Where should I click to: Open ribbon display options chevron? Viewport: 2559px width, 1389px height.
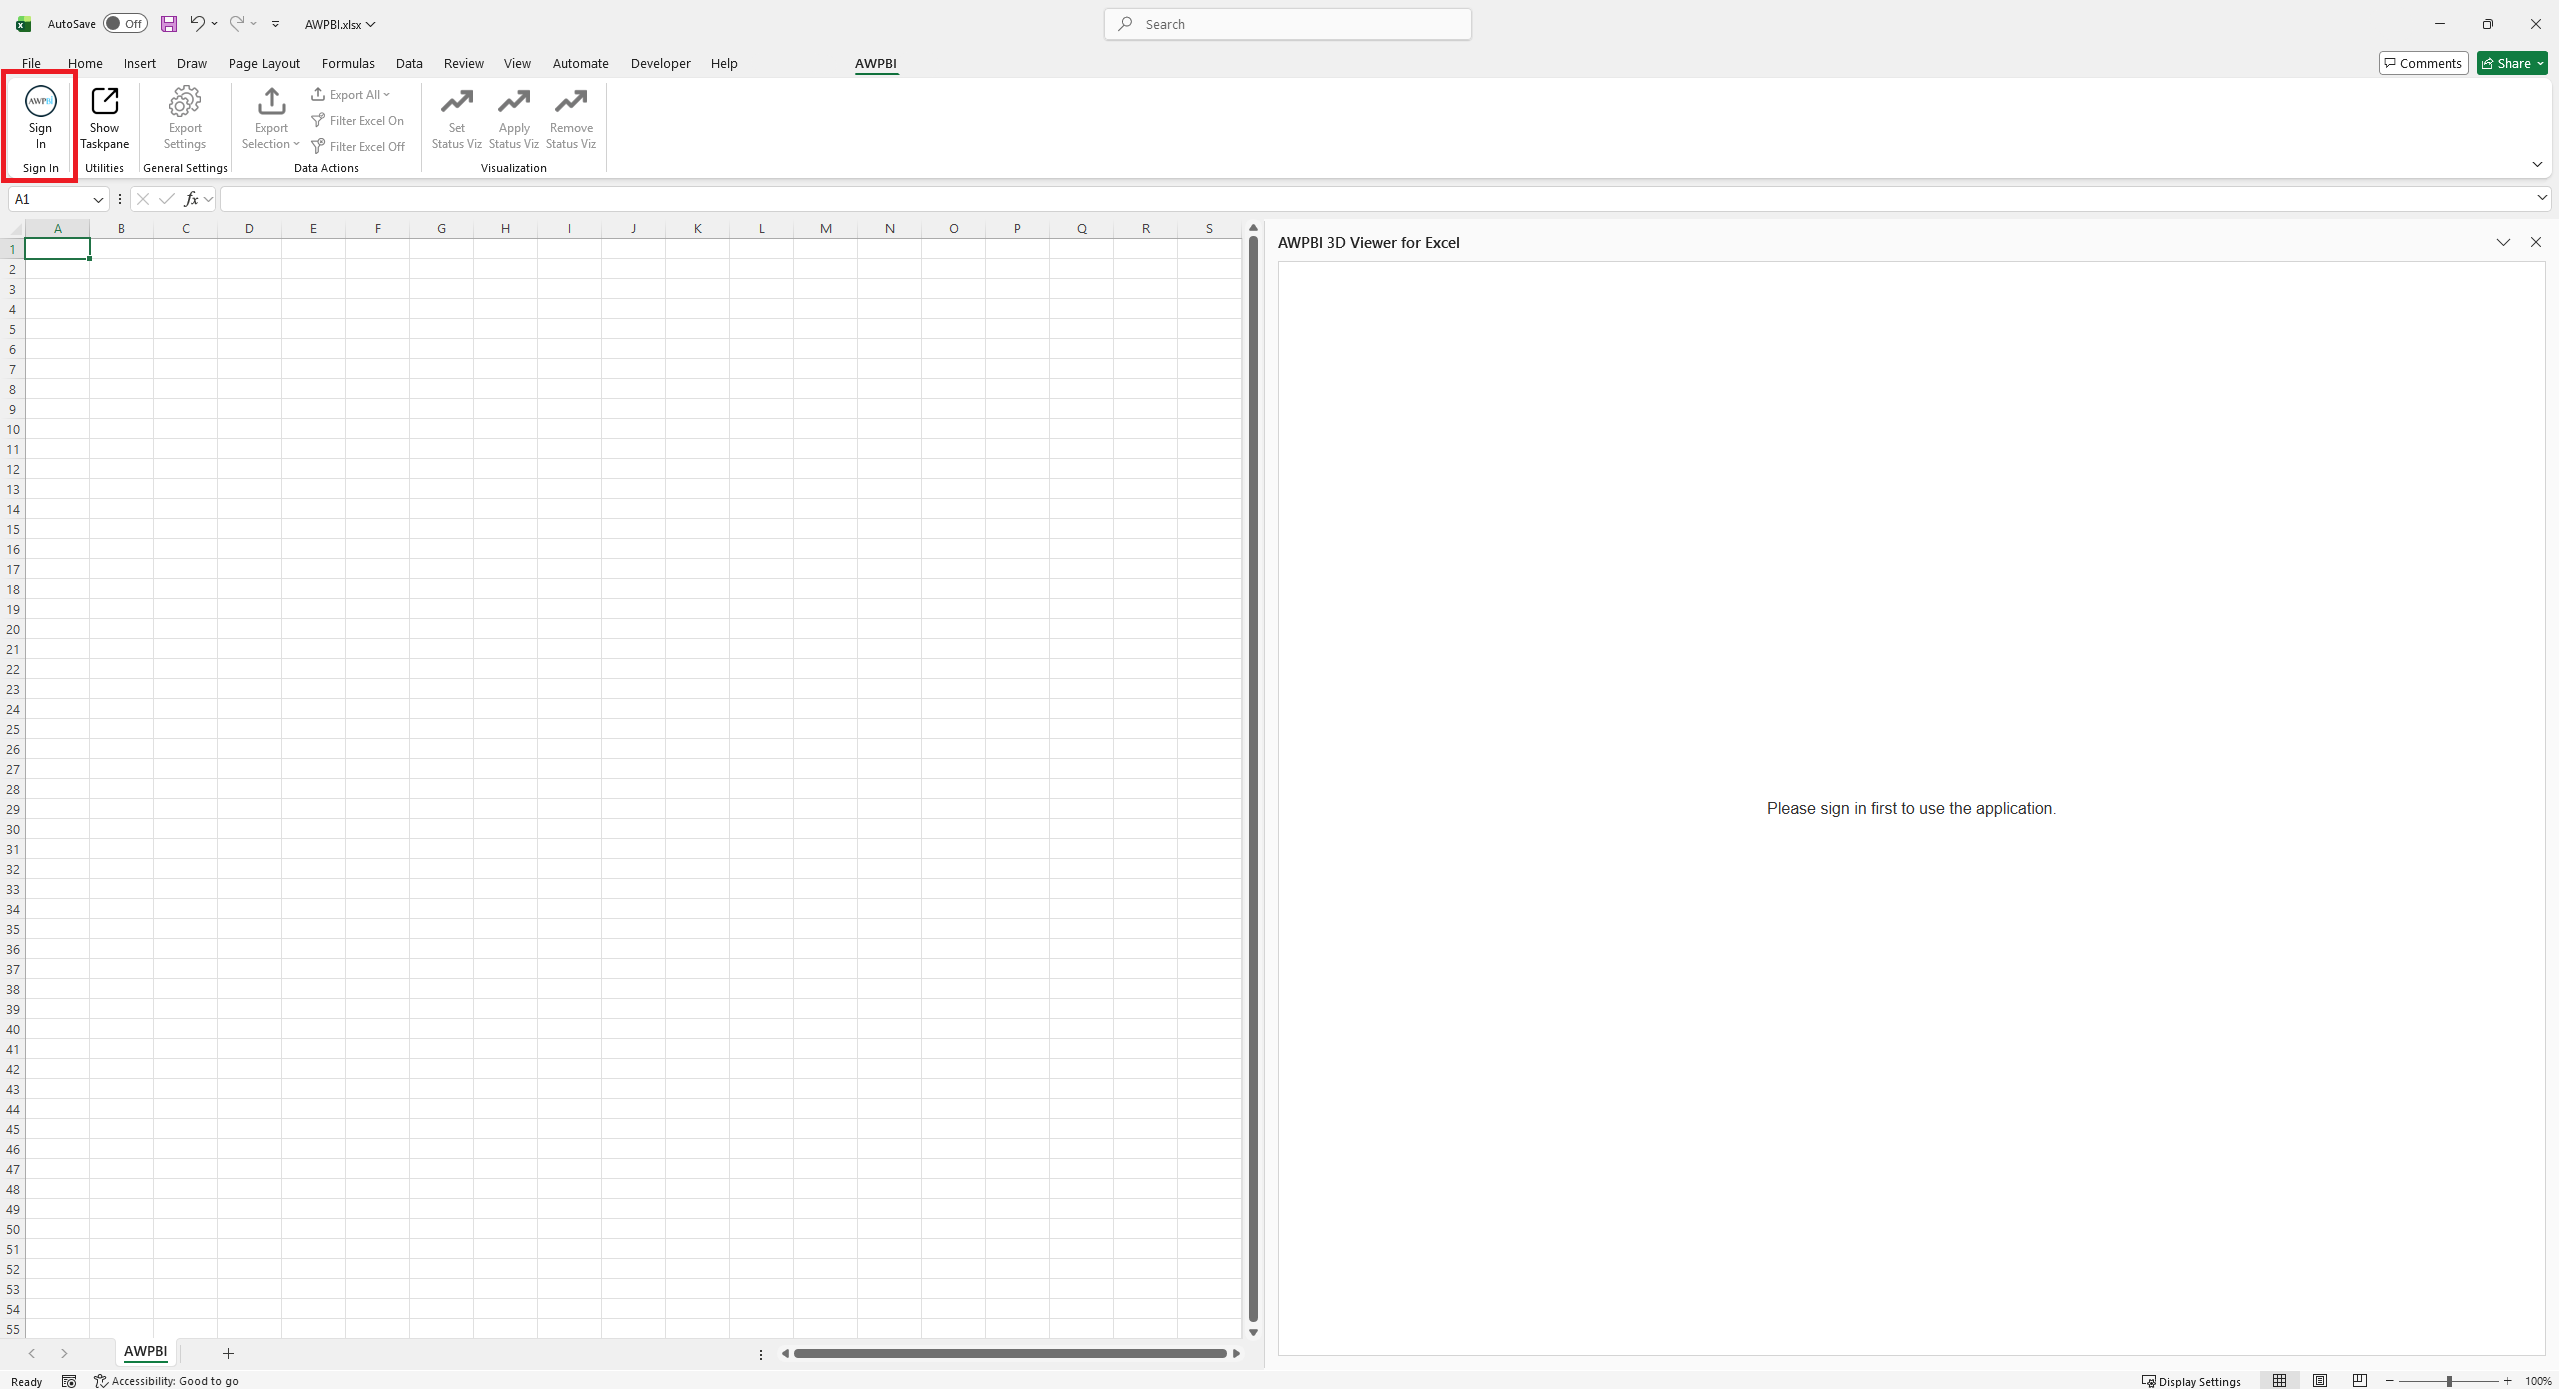(x=2537, y=164)
